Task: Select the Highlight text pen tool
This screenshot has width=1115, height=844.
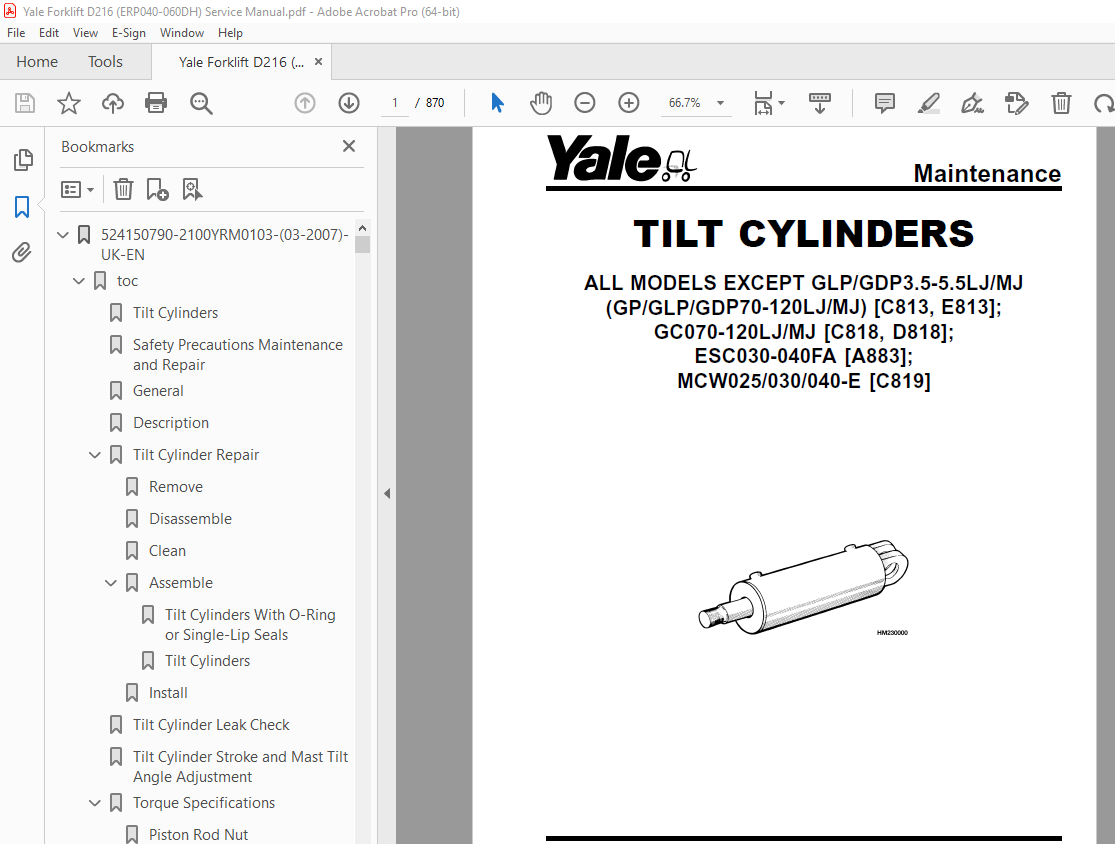Action: (929, 103)
